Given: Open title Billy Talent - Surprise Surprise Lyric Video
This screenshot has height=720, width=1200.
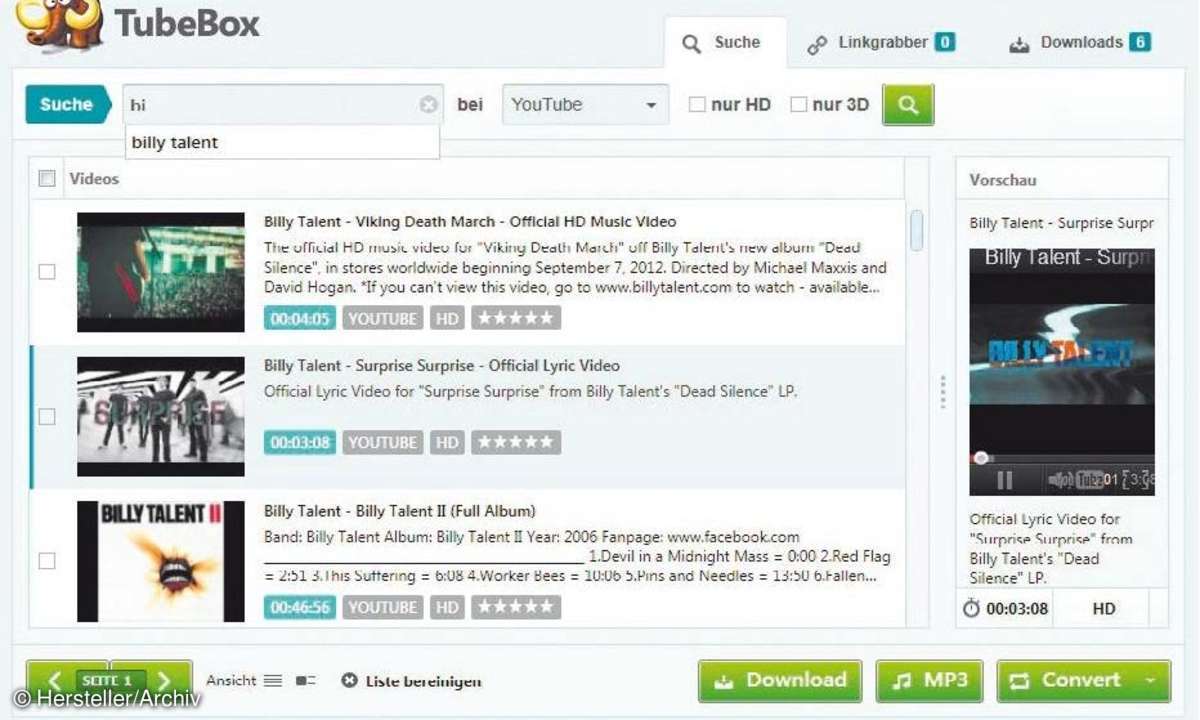Looking at the screenshot, I should pyautogui.click(x=442, y=366).
